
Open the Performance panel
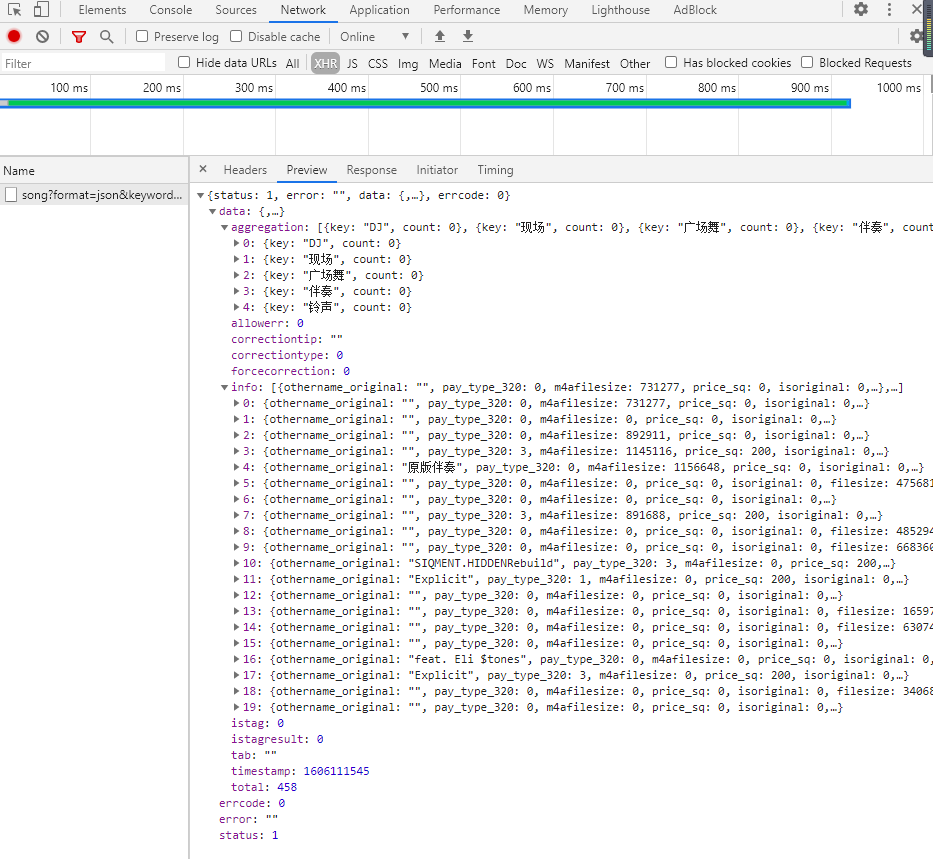(x=466, y=10)
